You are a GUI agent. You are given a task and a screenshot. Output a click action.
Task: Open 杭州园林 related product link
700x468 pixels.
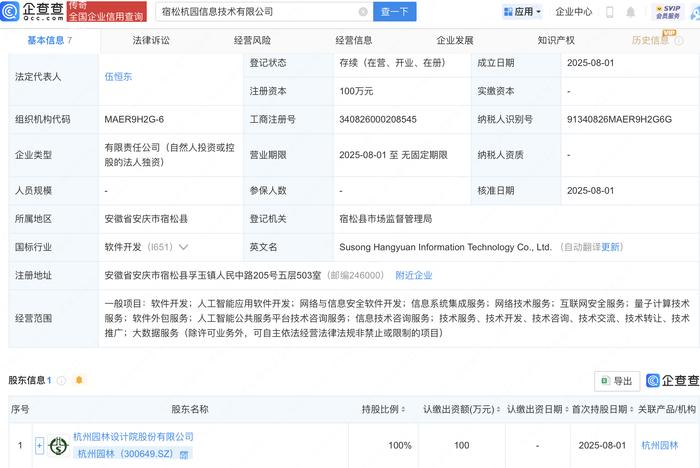coord(660,445)
